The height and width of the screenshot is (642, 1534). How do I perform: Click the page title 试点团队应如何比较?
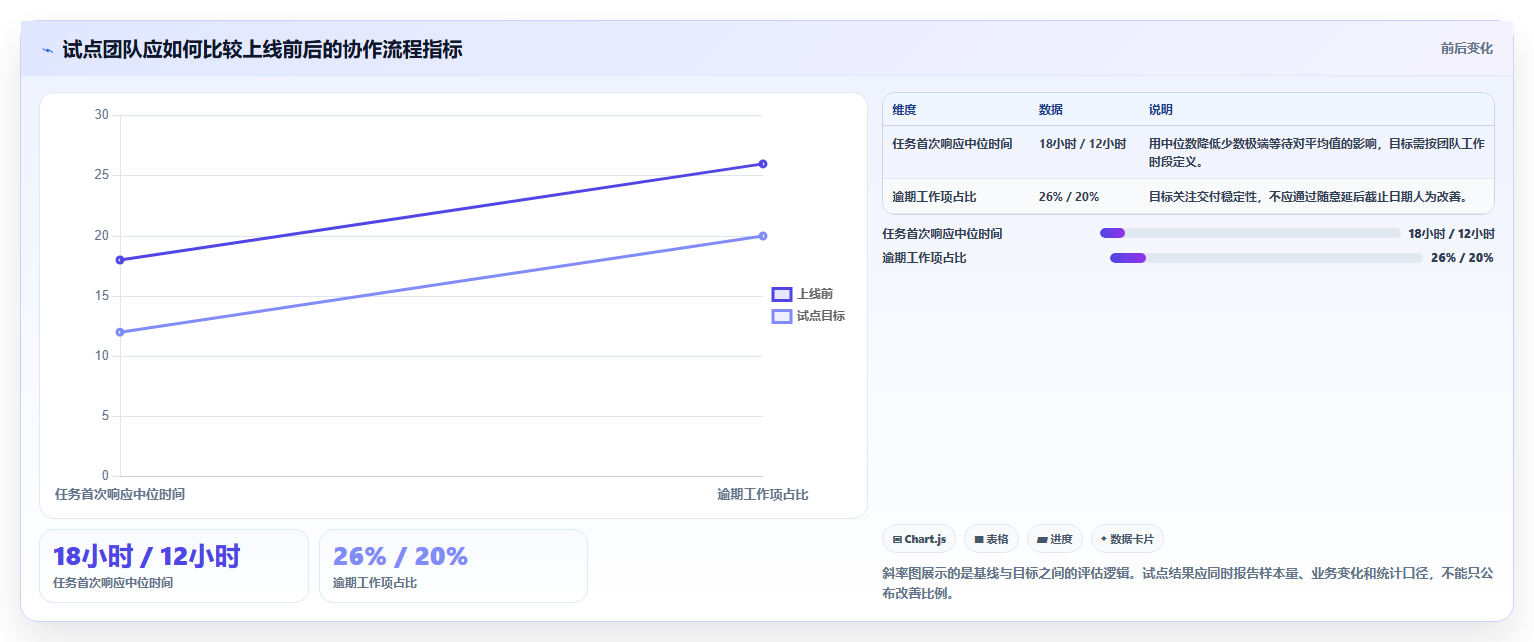click(x=262, y=49)
